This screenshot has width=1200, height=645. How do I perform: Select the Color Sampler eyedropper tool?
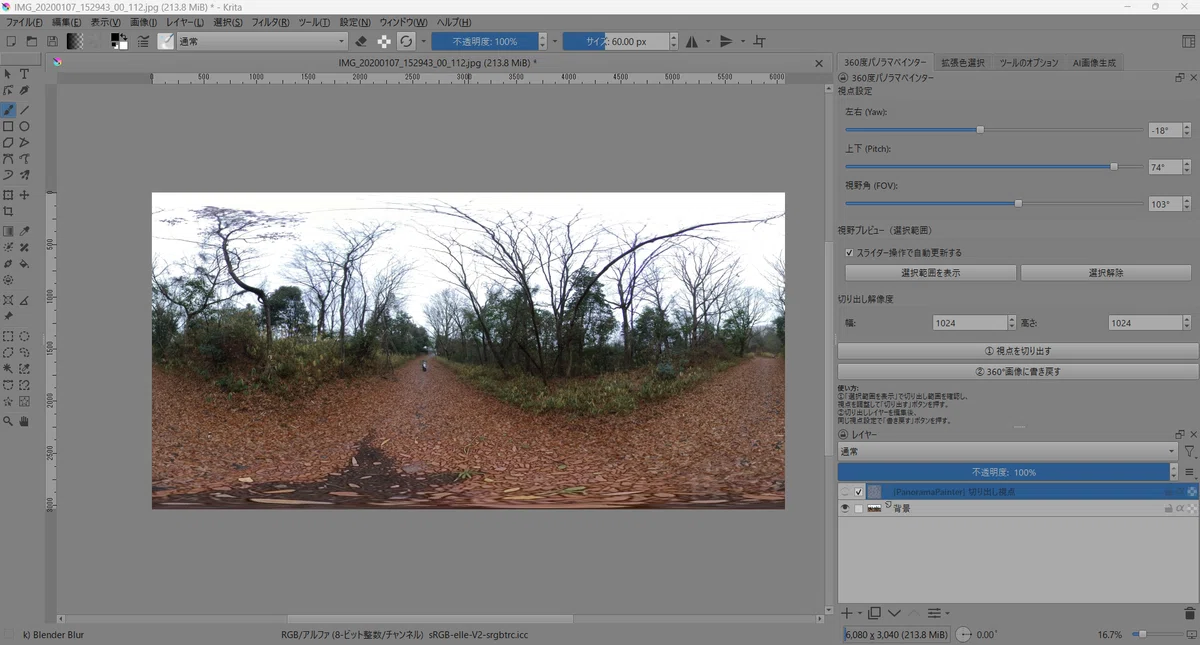(x=24, y=231)
